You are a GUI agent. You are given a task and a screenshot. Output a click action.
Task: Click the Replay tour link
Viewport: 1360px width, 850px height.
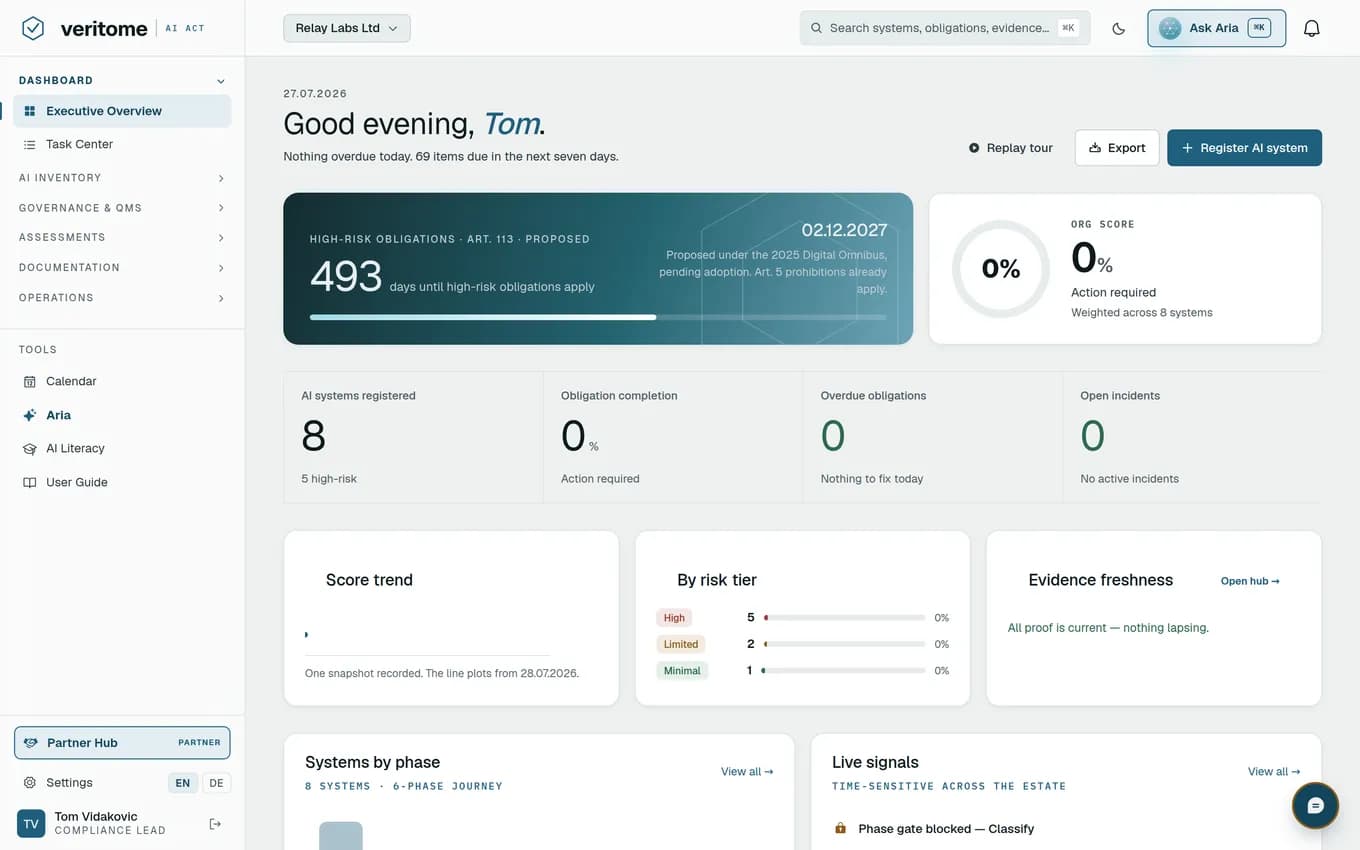coord(1010,148)
